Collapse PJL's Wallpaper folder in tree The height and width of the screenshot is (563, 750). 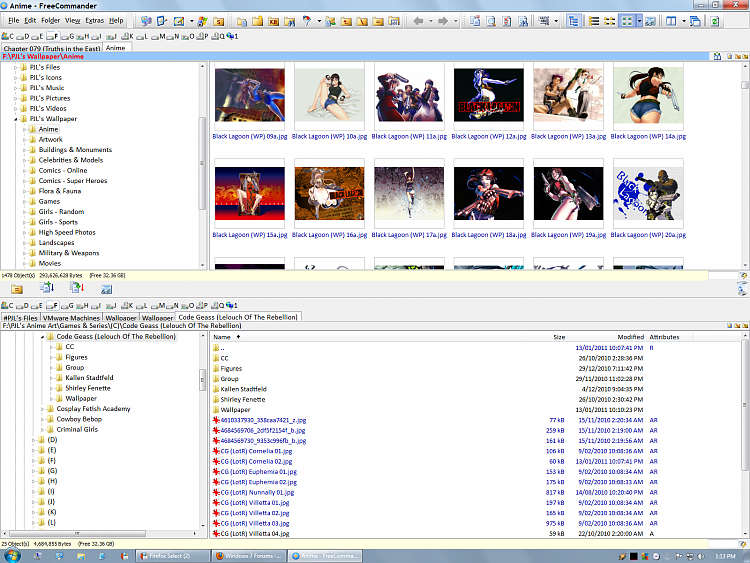pyautogui.click(x=15, y=119)
